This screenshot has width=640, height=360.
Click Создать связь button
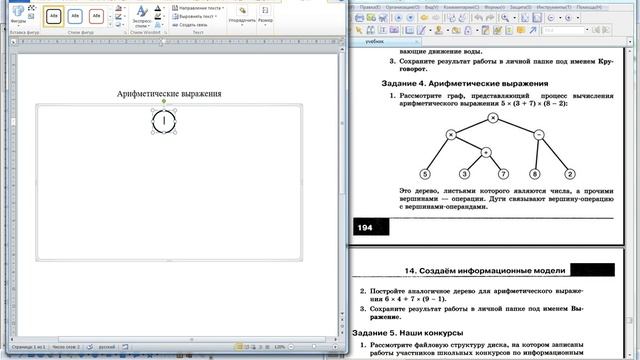click(x=190, y=25)
